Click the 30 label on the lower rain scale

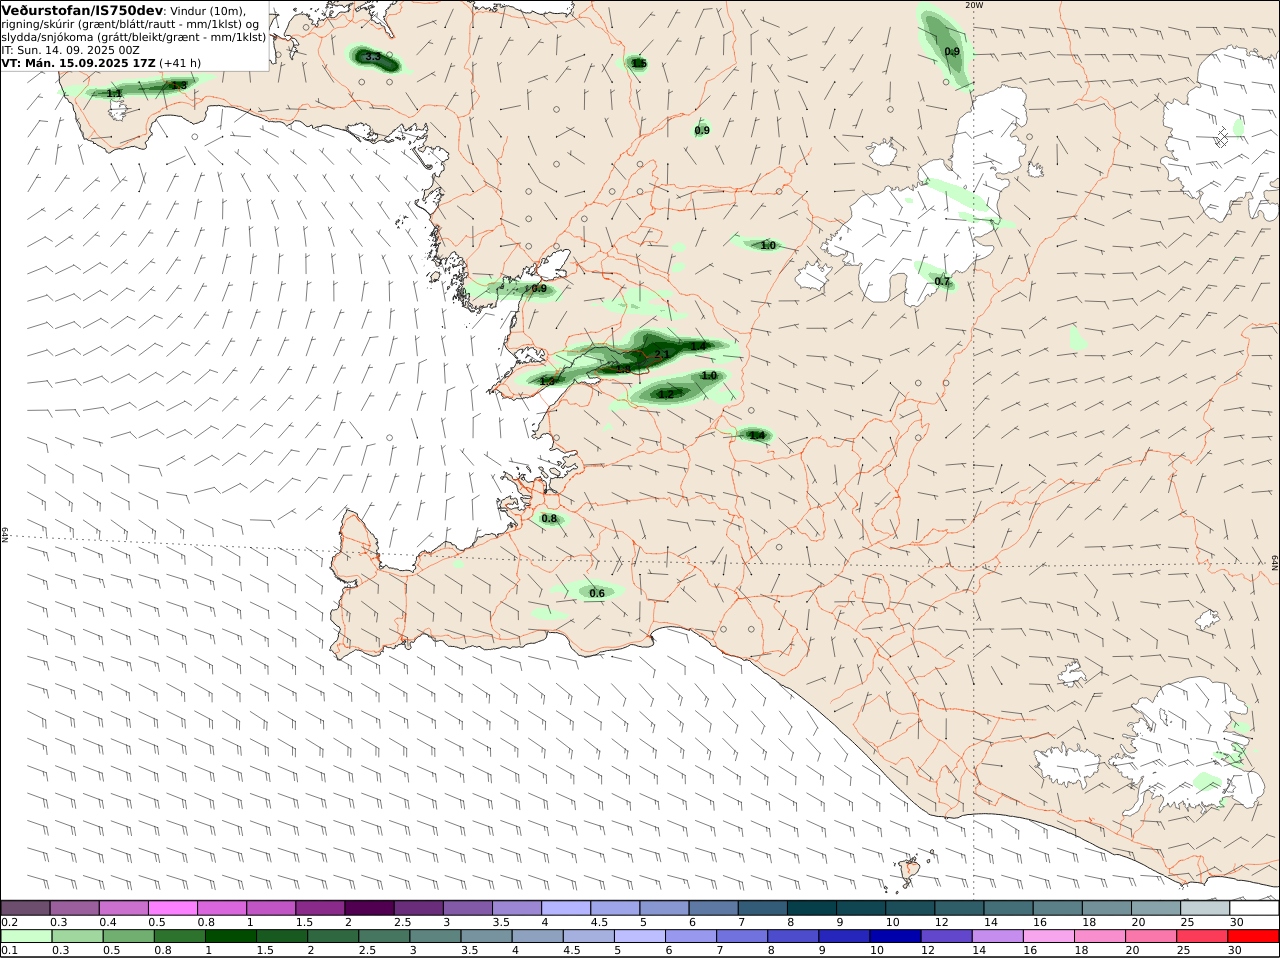pyautogui.click(x=1236, y=950)
